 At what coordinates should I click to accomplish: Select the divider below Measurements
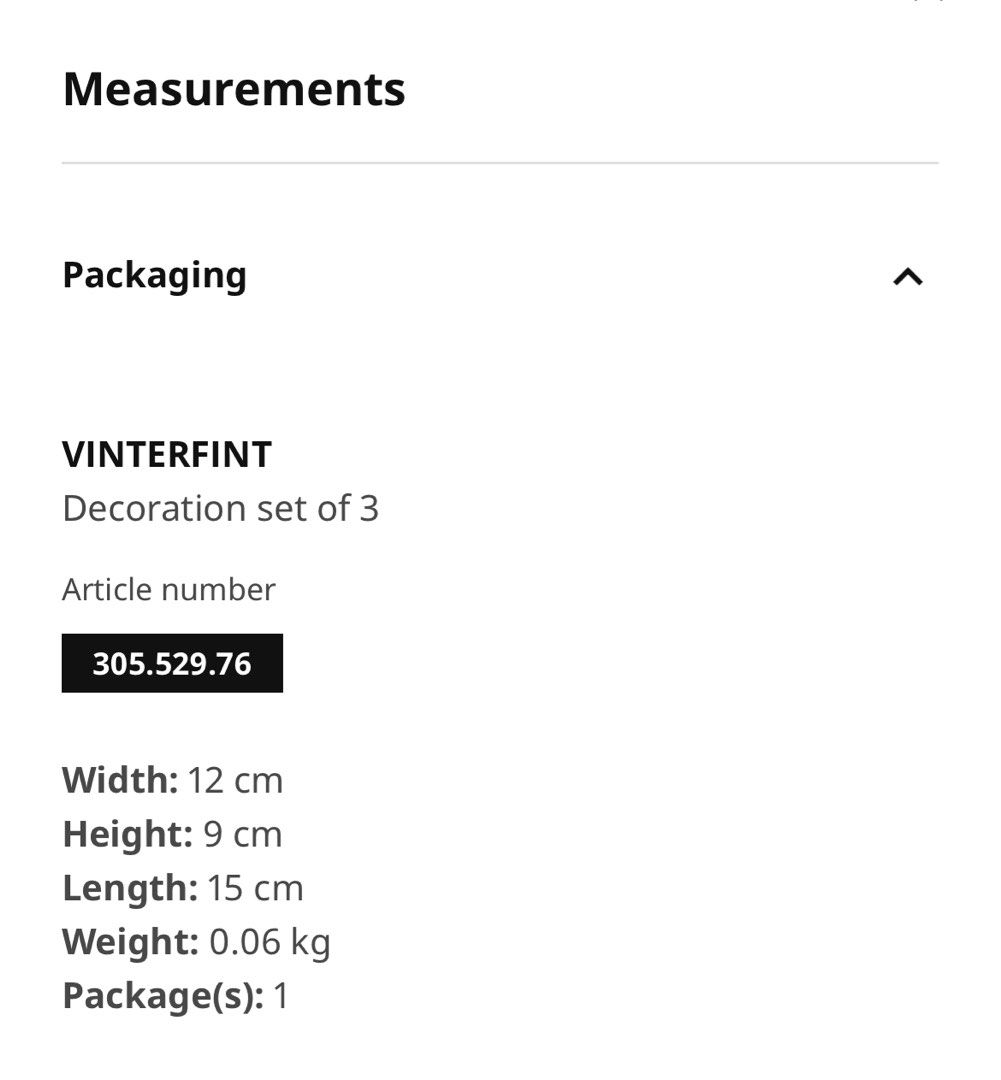click(x=500, y=157)
